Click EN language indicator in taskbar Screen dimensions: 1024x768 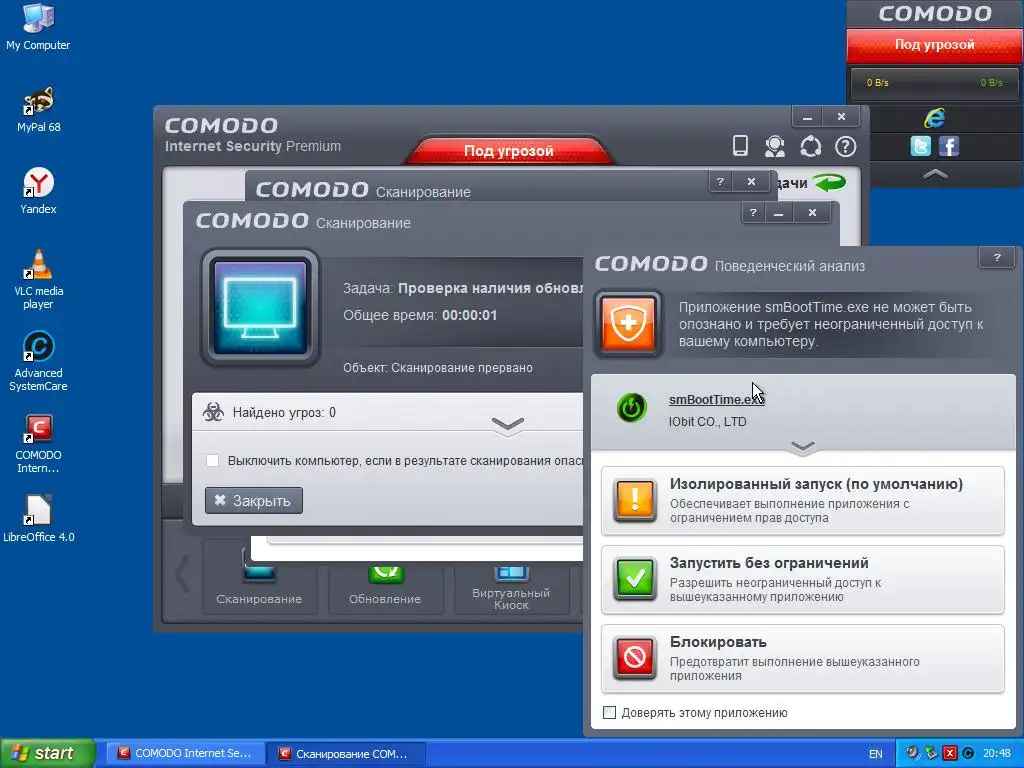point(876,754)
